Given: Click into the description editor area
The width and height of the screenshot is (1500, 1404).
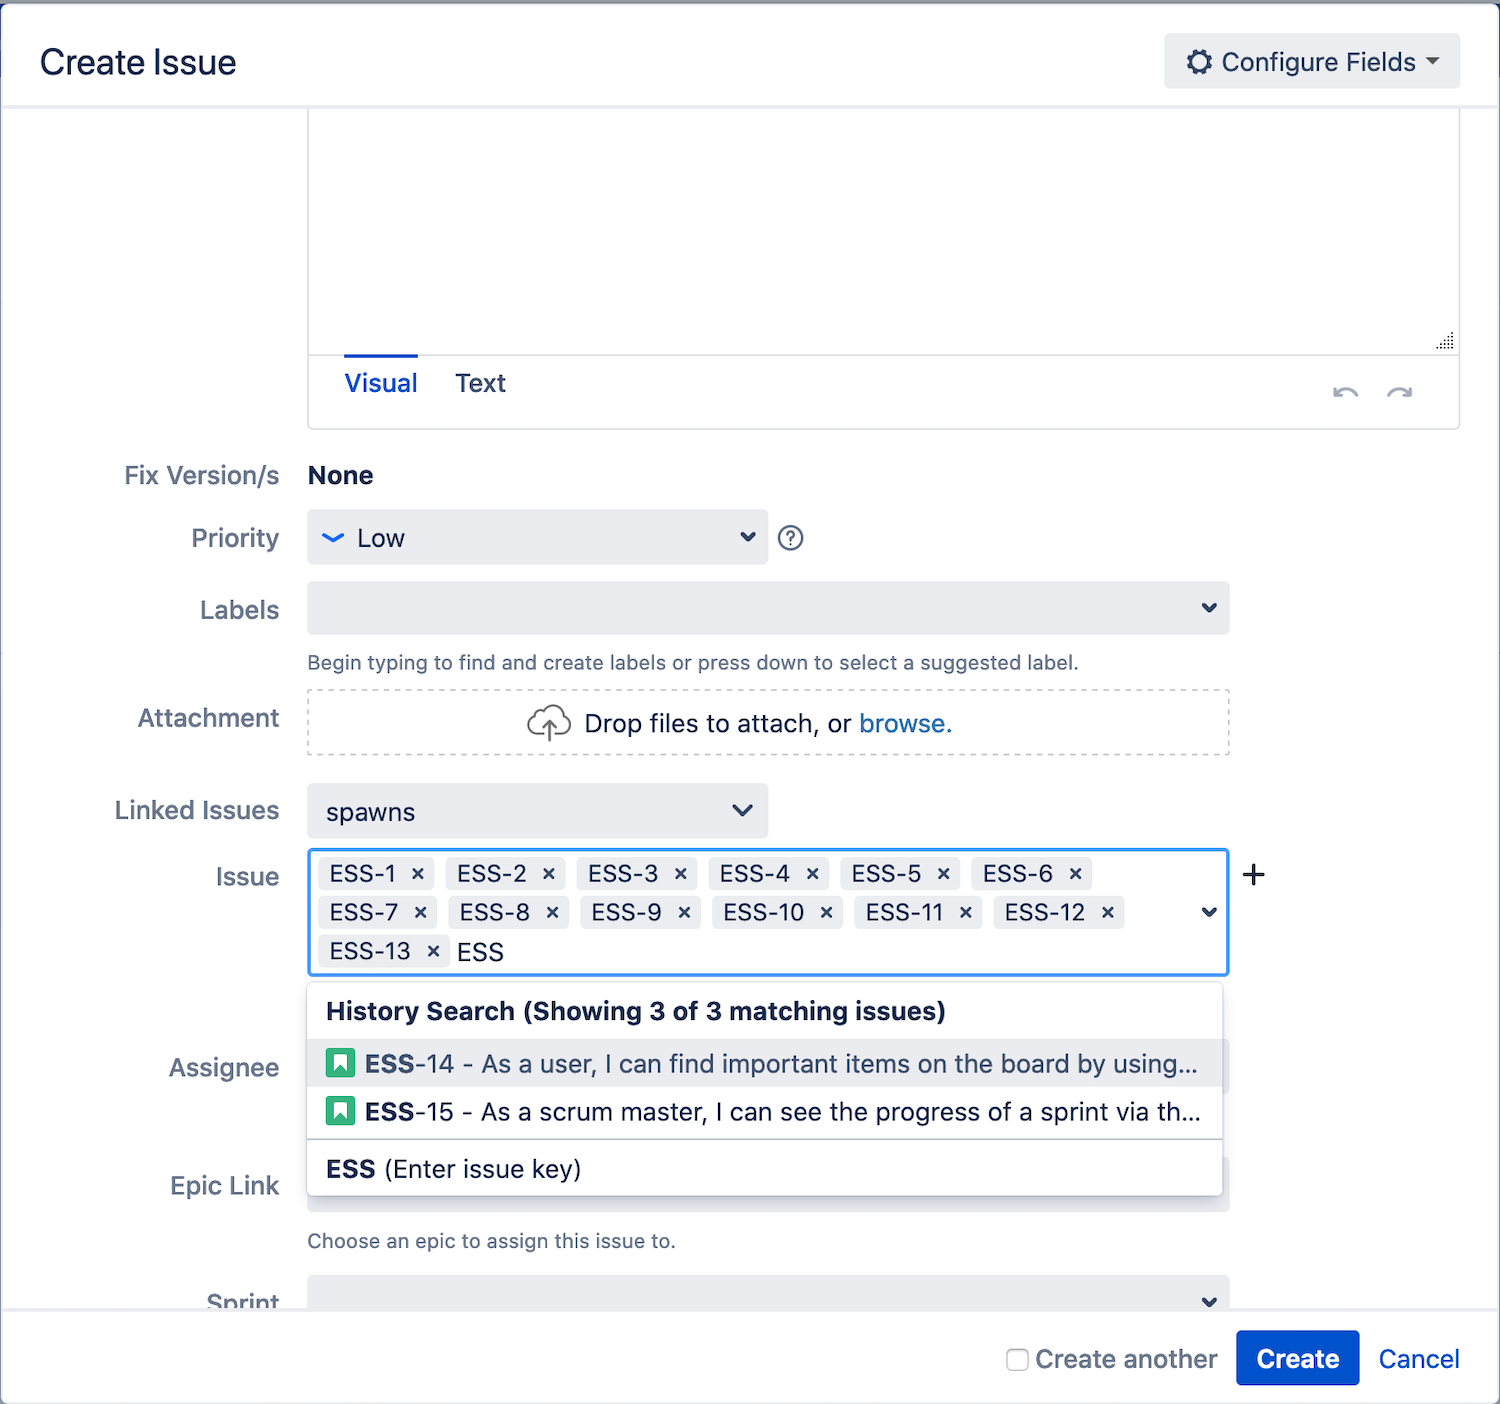Looking at the screenshot, I should tap(883, 230).
